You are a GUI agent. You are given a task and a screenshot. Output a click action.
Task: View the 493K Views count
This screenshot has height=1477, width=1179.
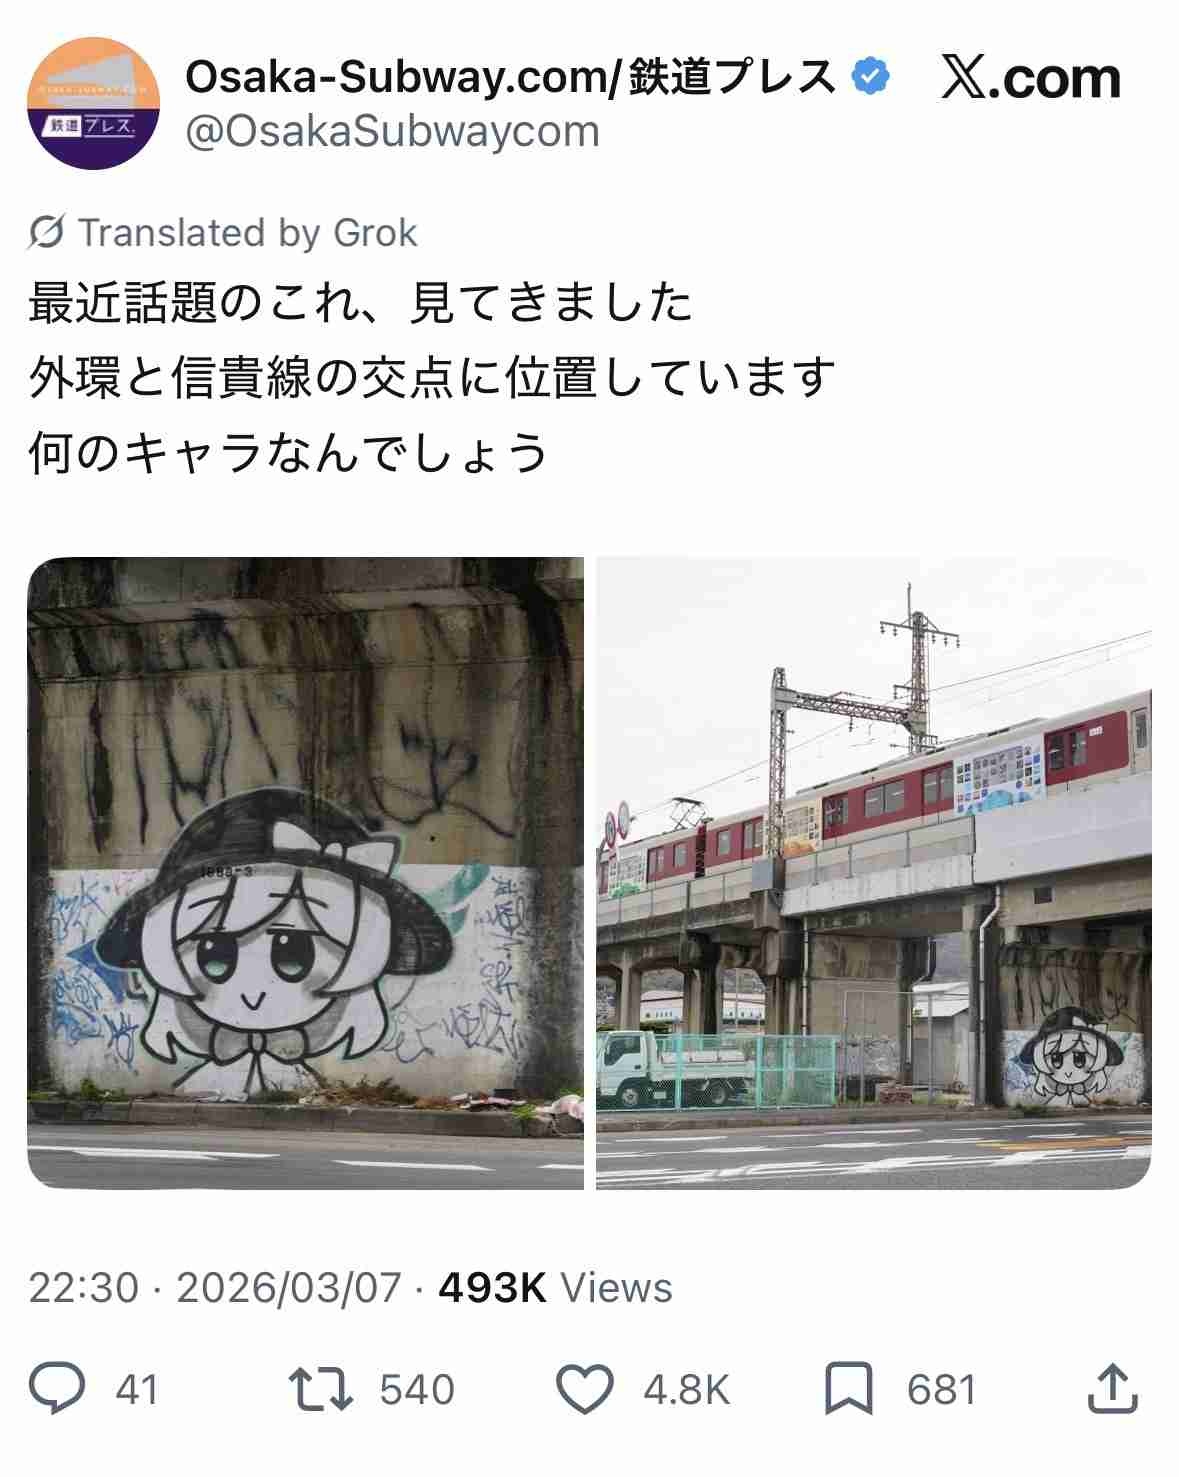pyautogui.click(x=555, y=1288)
